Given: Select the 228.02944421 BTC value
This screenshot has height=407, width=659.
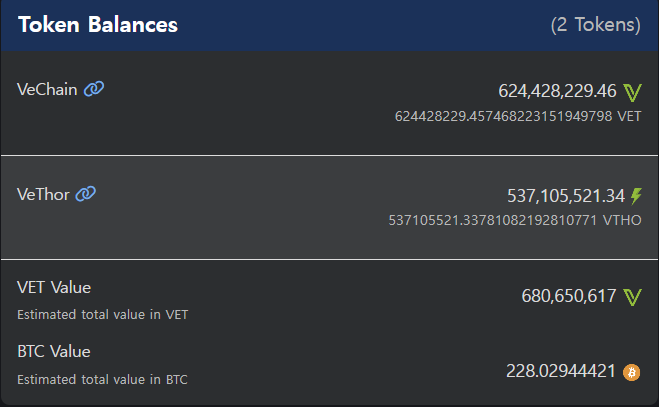Looking at the screenshot, I should (x=561, y=371).
